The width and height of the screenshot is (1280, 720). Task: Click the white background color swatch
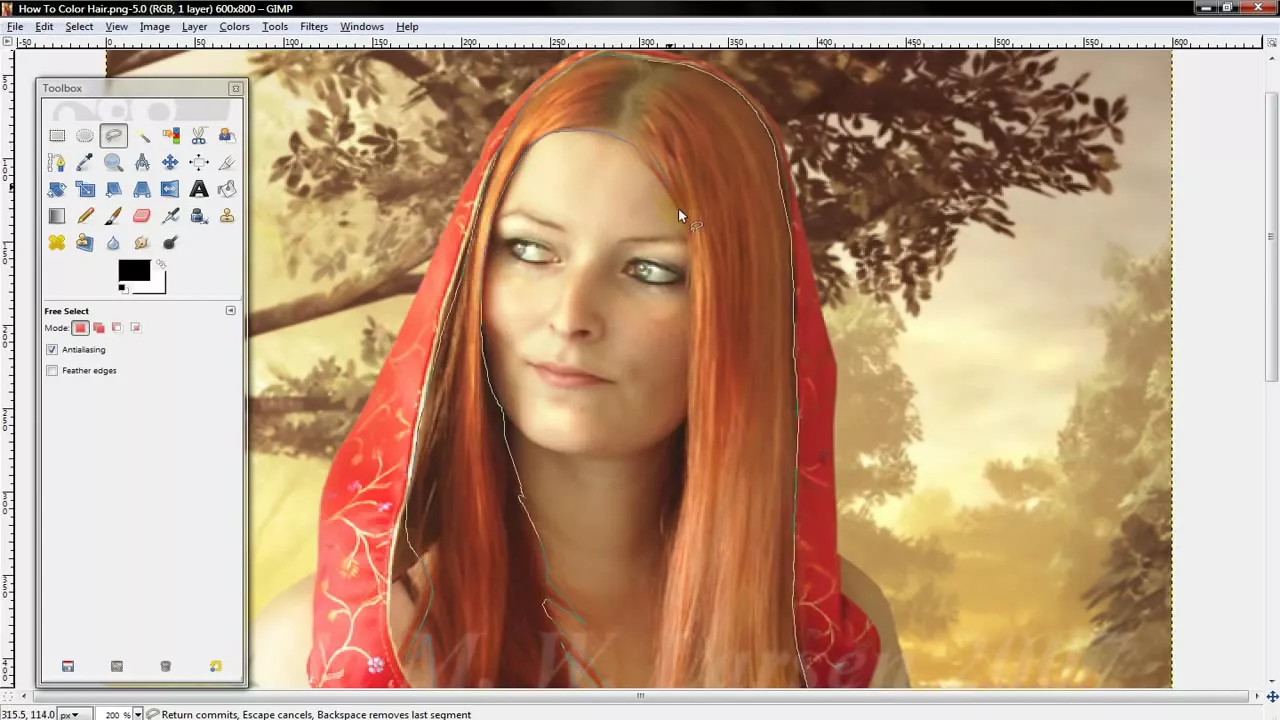[x=157, y=285]
